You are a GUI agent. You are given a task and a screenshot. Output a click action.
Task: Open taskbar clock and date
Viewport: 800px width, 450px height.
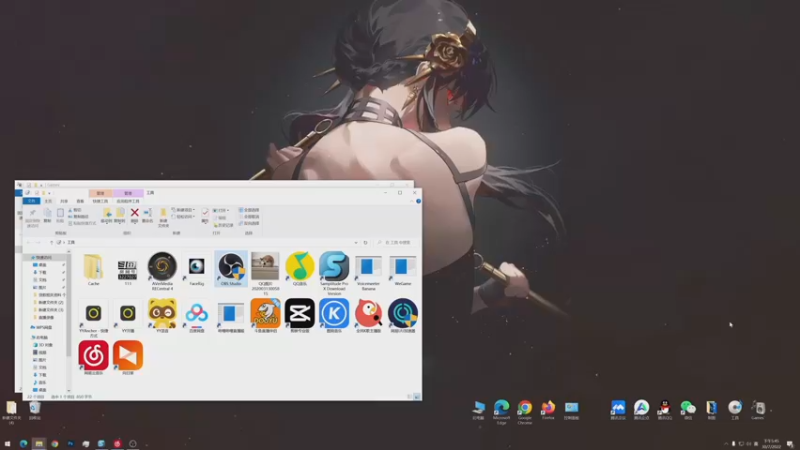771,444
